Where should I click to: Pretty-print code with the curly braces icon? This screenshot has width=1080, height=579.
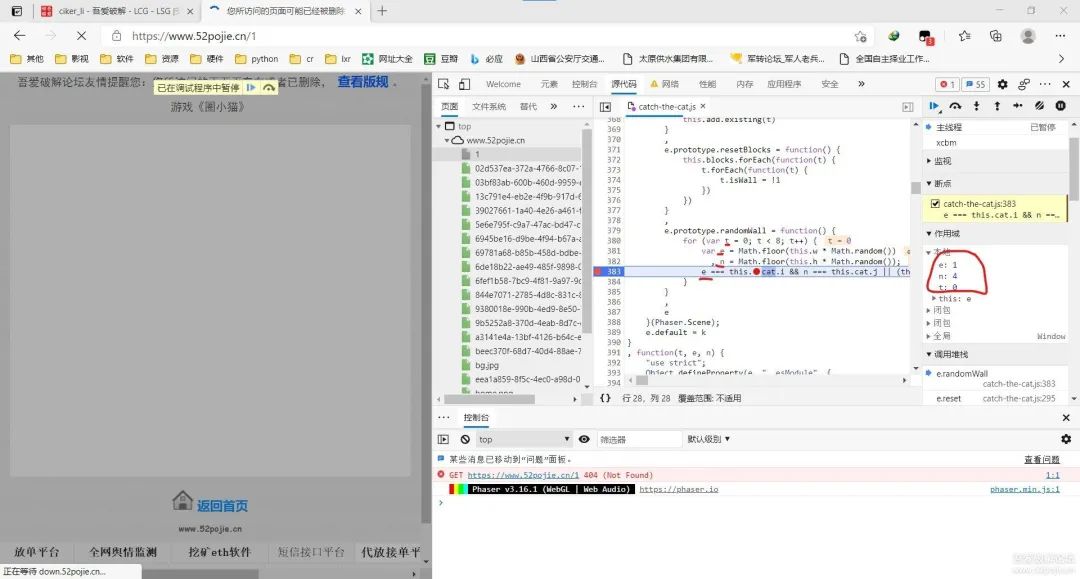click(605, 398)
